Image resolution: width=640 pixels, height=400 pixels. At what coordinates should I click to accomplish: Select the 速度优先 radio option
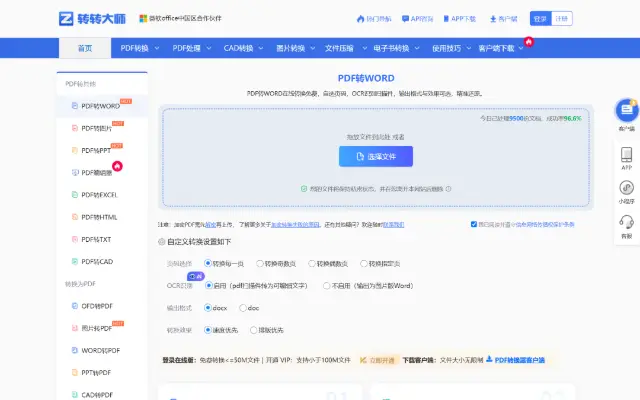tap(208, 330)
